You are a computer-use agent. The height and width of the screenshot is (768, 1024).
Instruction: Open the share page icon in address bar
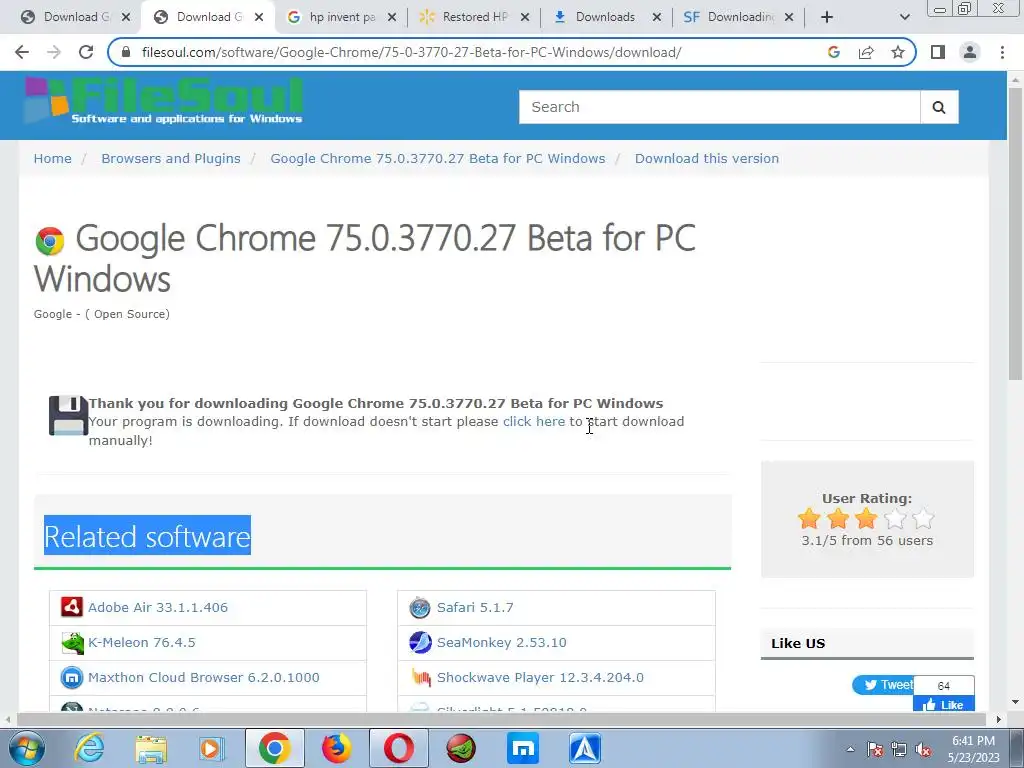(866, 52)
